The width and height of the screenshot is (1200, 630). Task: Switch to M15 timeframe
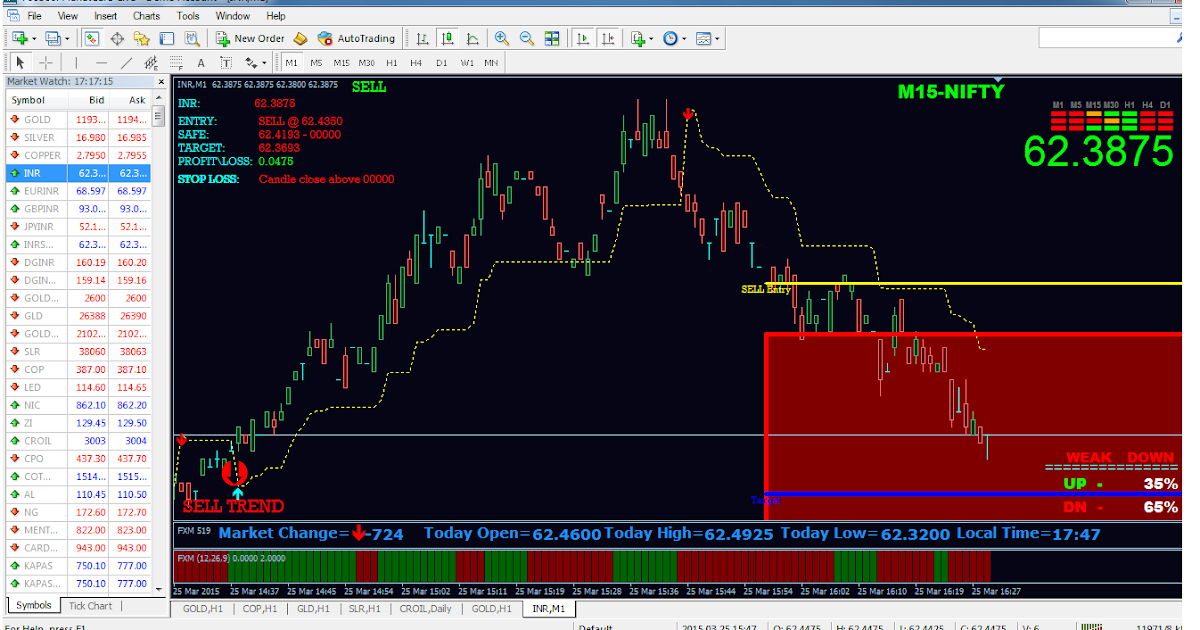click(341, 63)
